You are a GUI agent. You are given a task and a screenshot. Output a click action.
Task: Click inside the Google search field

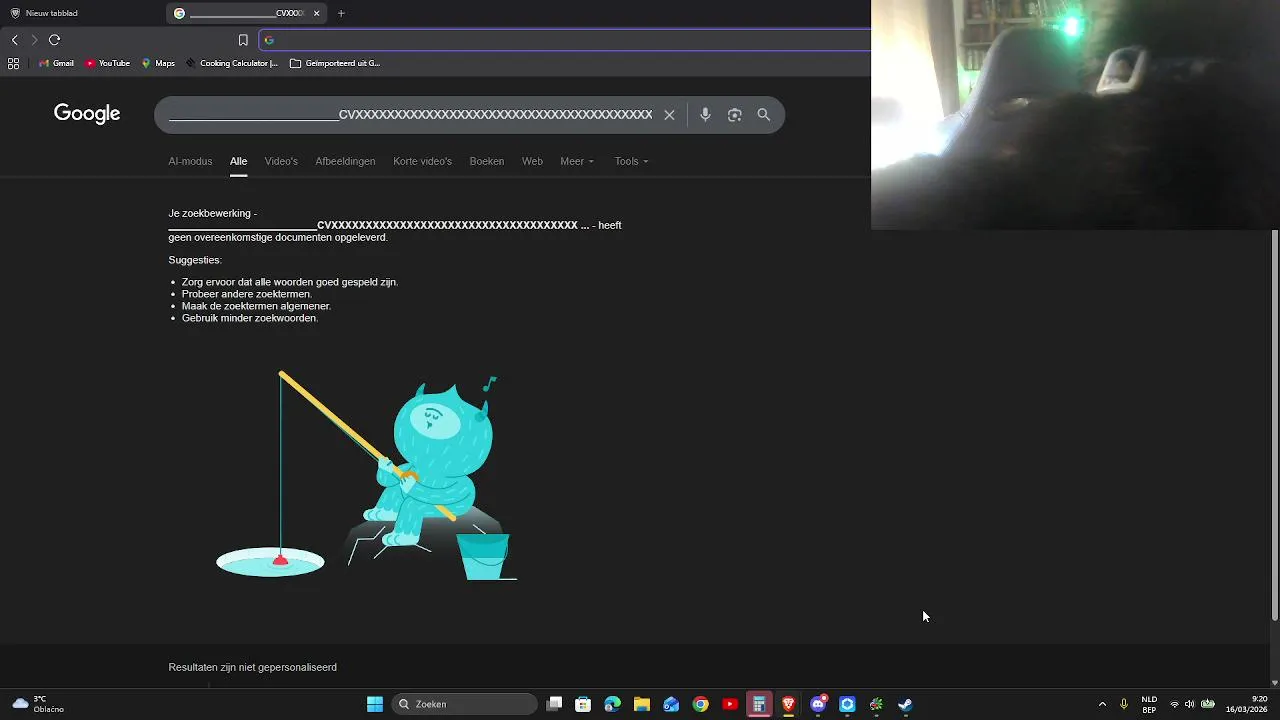click(x=410, y=115)
